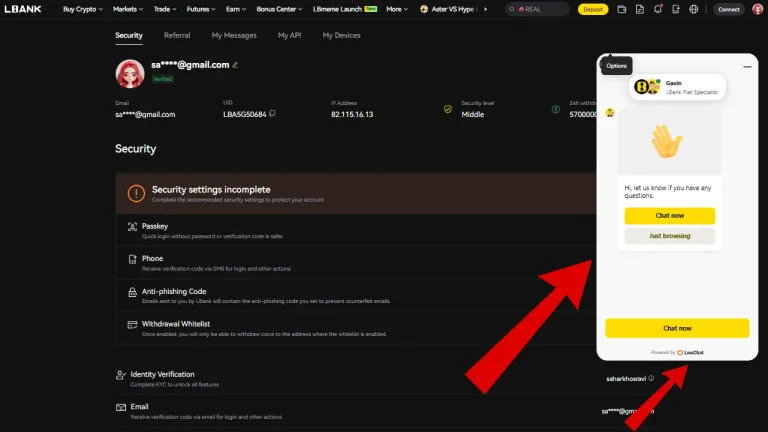This screenshot has height=432, width=768.
Task: Switch to the My API tab
Action: (x=289, y=35)
